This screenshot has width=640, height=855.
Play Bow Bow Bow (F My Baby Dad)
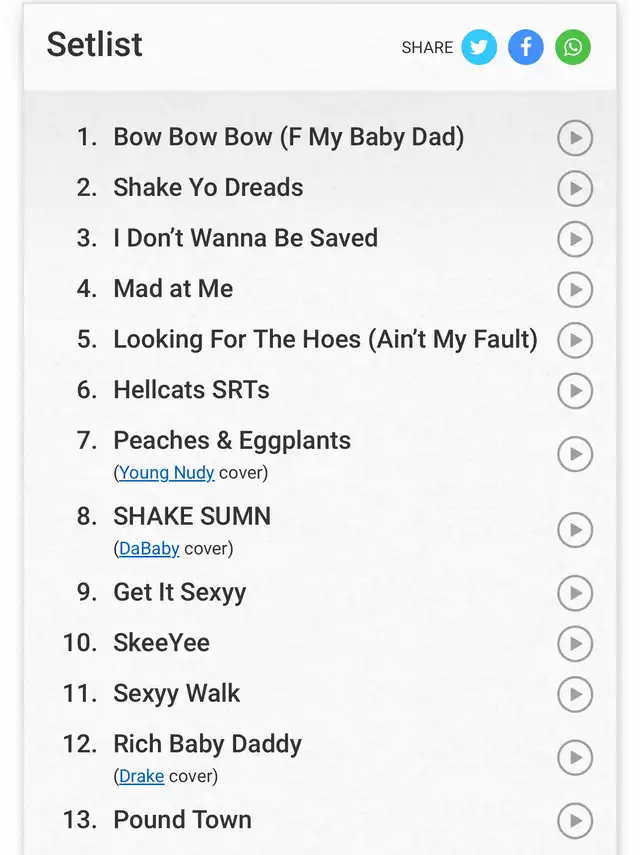point(575,138)
